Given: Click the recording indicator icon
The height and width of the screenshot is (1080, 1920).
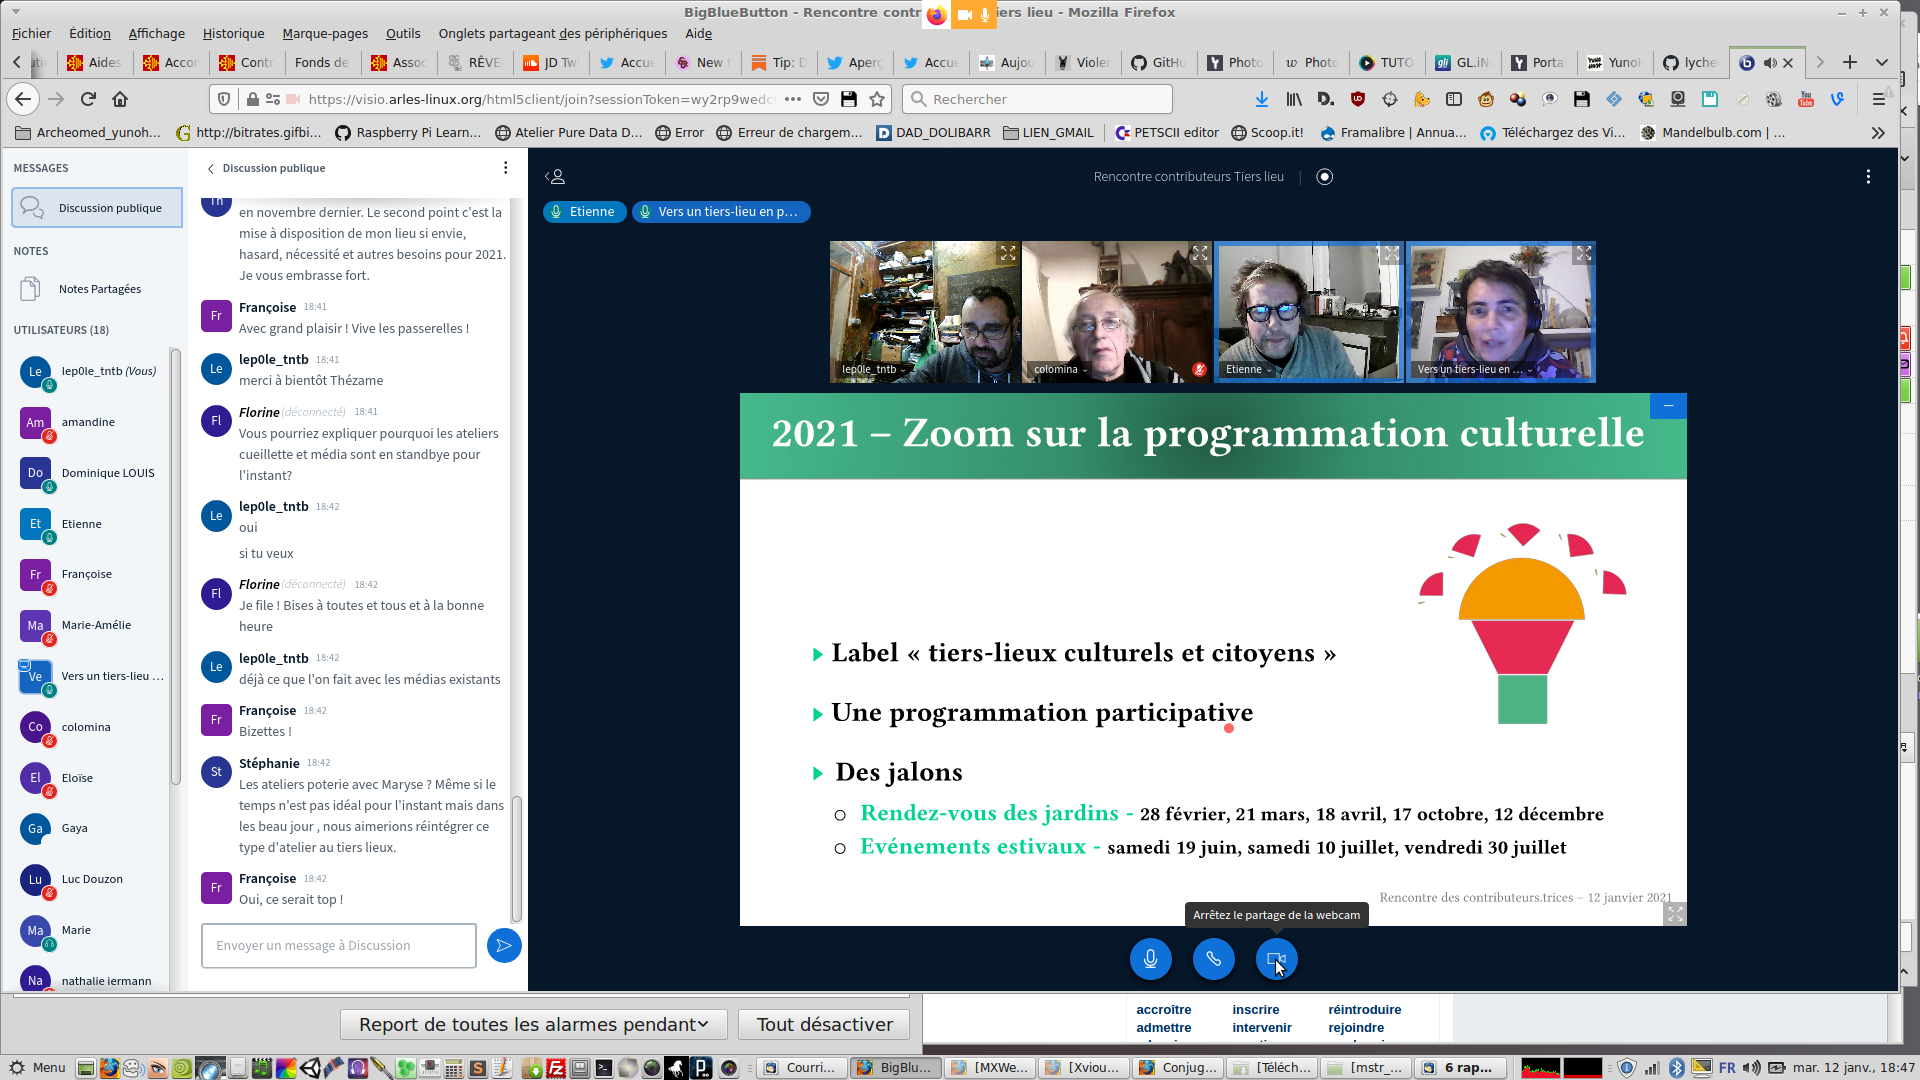Looking at the screenshot, I should point(1324,177).
